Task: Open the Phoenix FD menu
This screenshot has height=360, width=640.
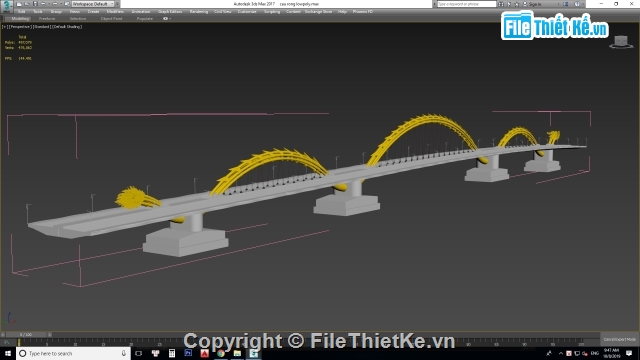Action: click(363, 12)
